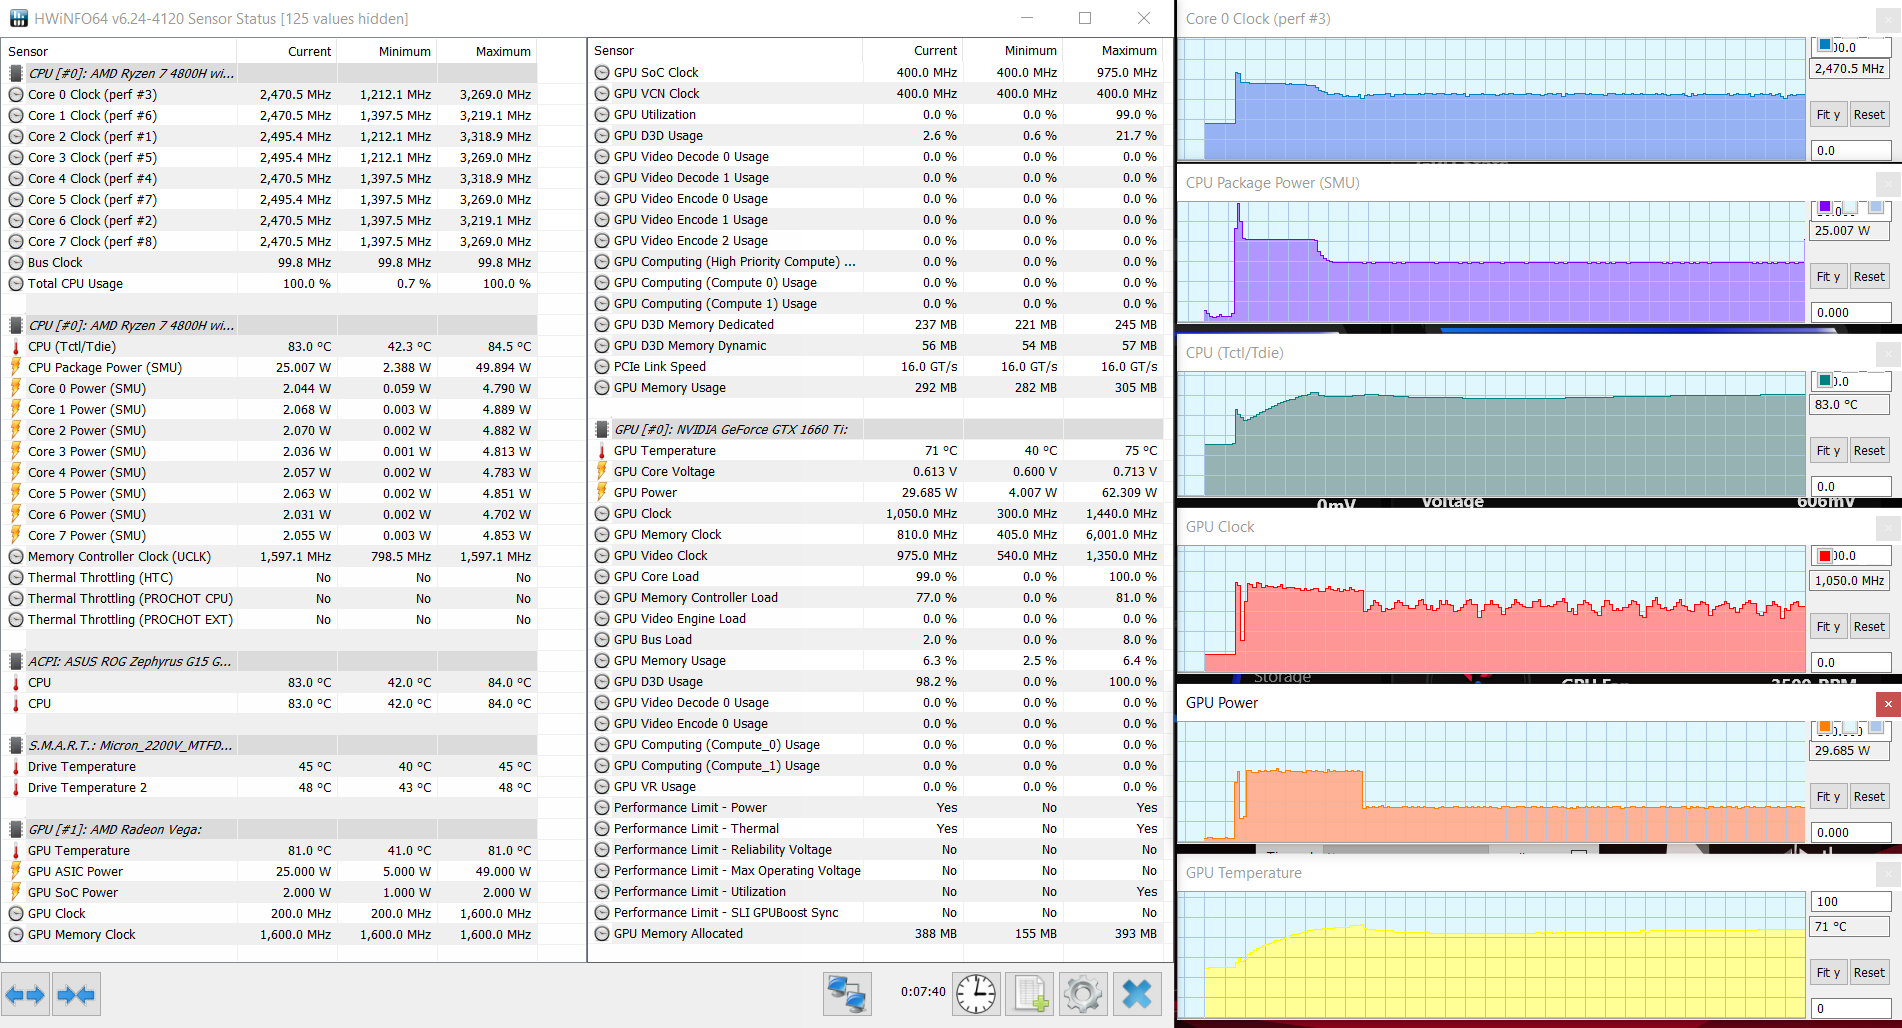Select the GPU D3D Memory Dedicated row
The image size is (1902, 1028).
876,325
